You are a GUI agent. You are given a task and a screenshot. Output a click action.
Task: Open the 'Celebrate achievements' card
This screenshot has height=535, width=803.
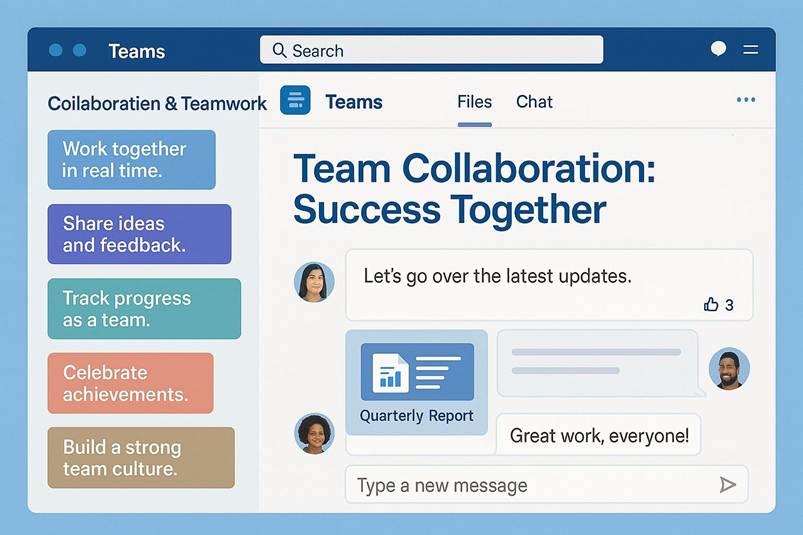coord(130,383)
